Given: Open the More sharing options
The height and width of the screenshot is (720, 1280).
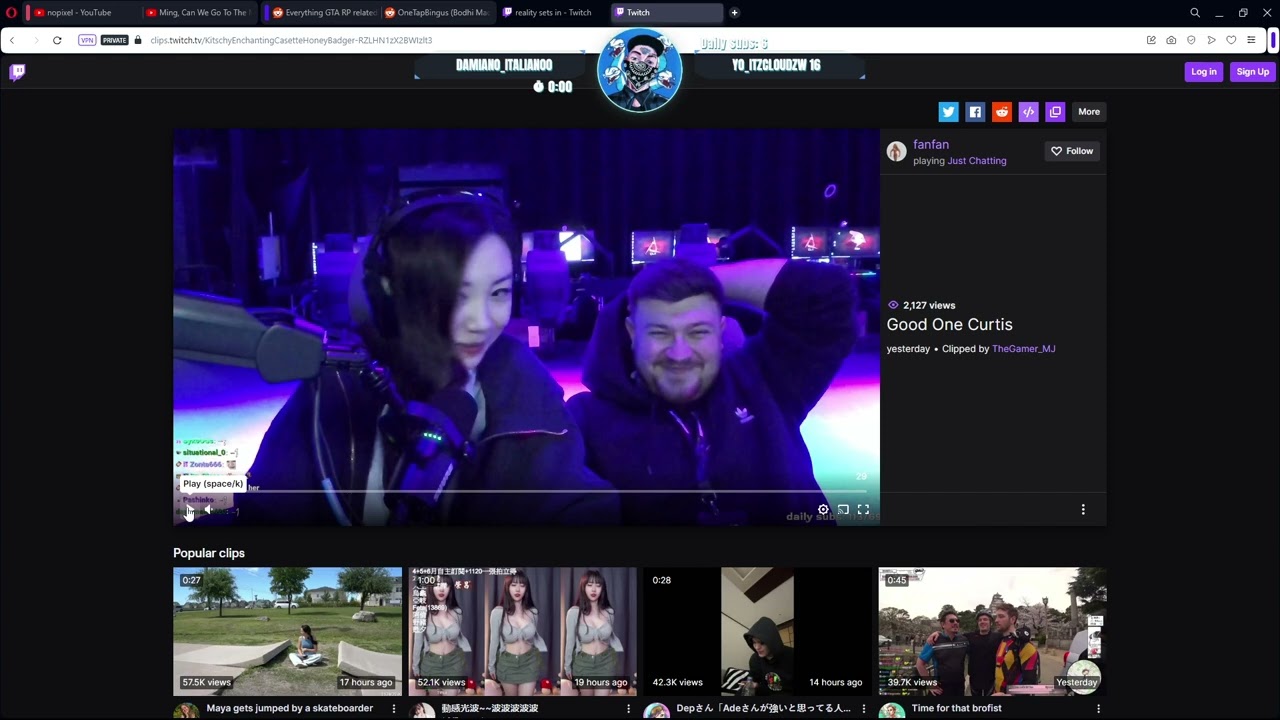Looking at the screenshot, I should 1089,112.
